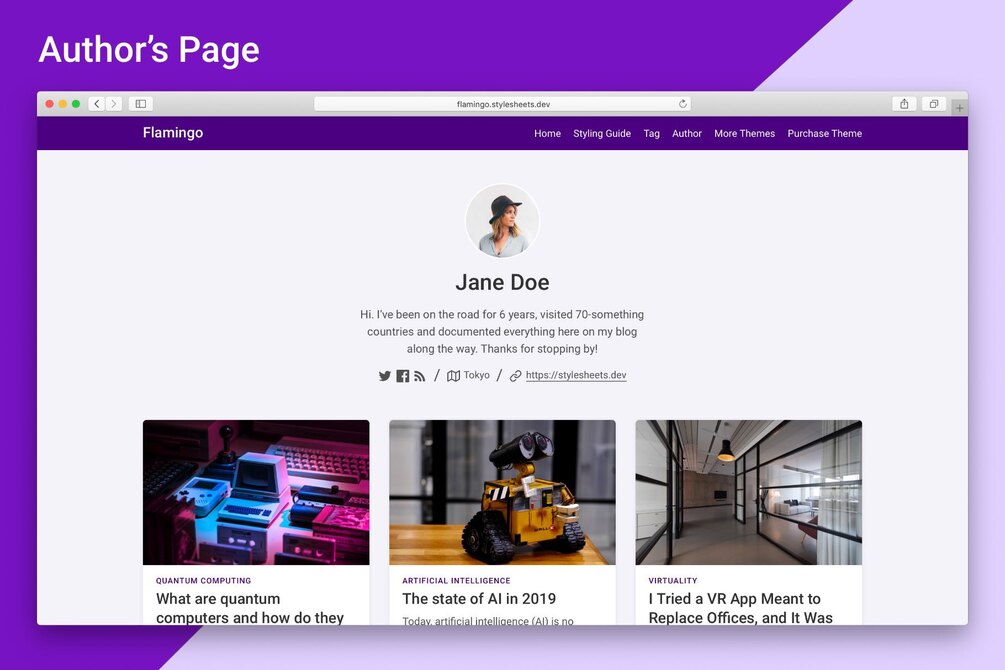Follow the https://stylesheets.dev link

point(576,376)
